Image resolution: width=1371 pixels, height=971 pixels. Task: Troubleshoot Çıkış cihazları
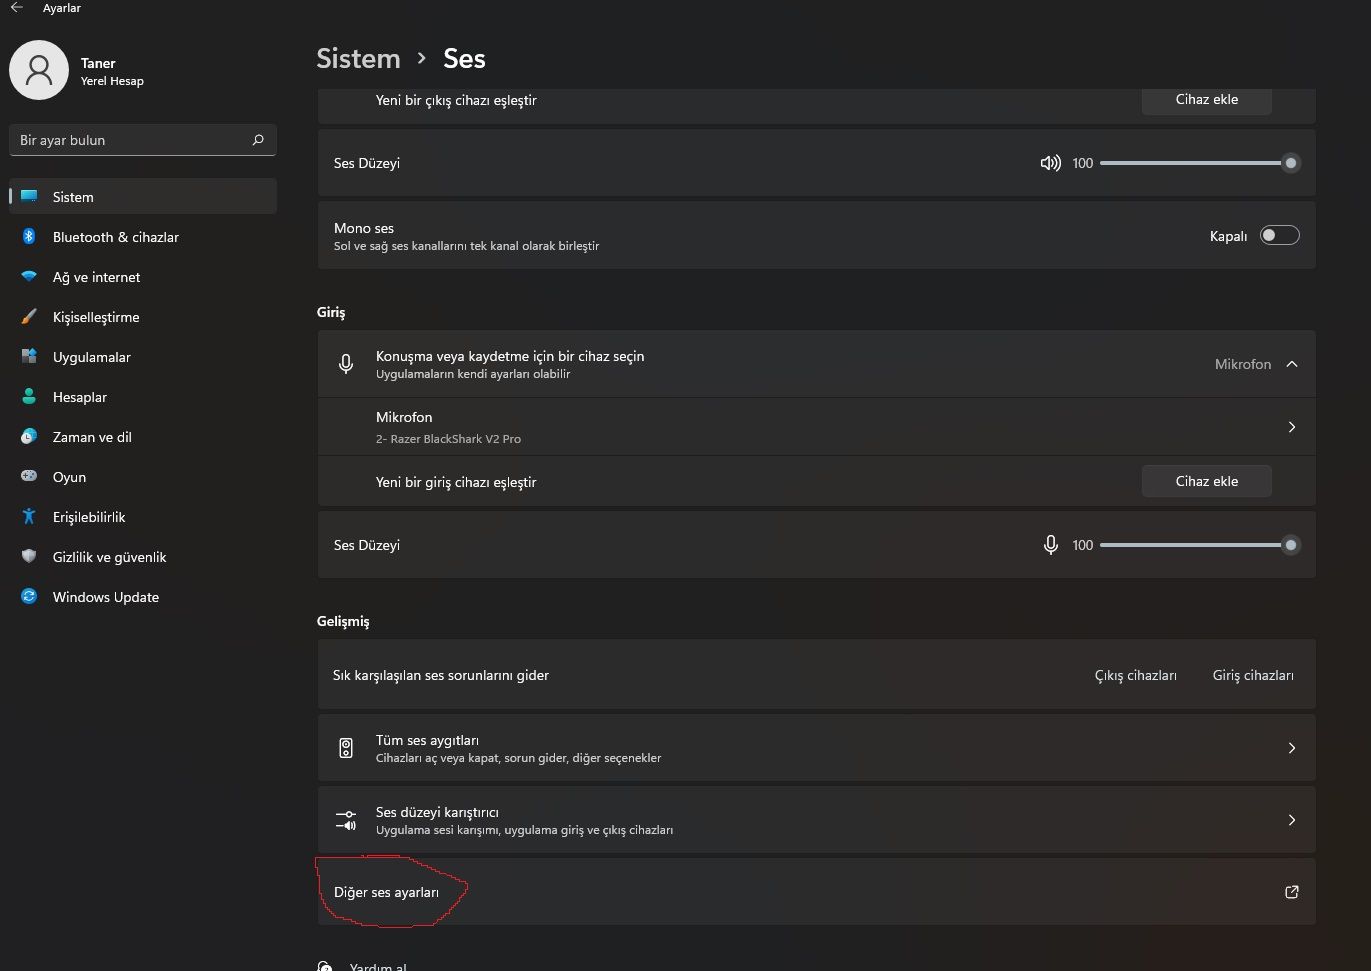[x=1135, y=675]
